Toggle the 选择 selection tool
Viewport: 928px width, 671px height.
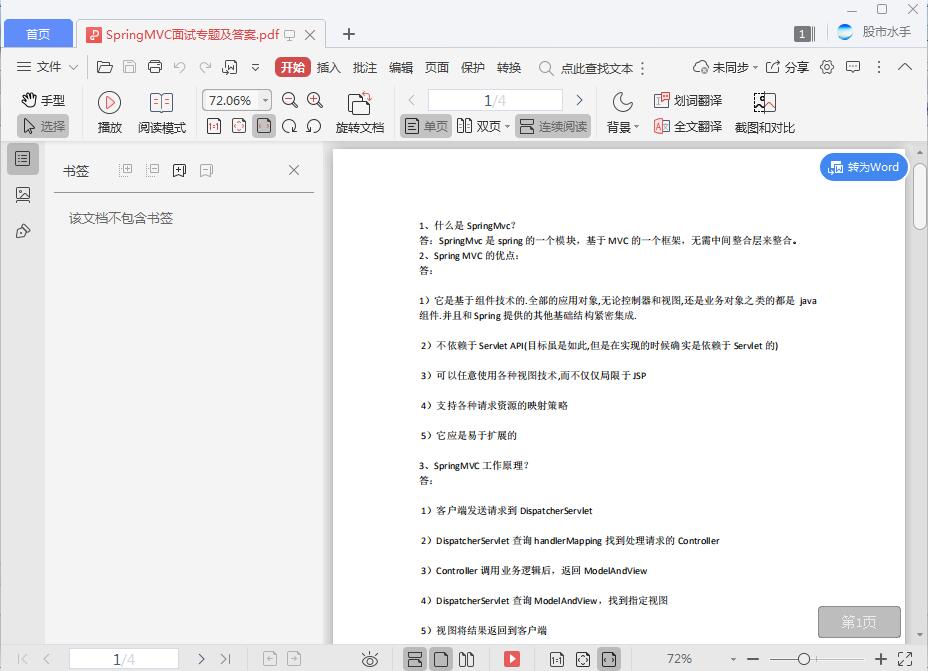pos(43,126)
